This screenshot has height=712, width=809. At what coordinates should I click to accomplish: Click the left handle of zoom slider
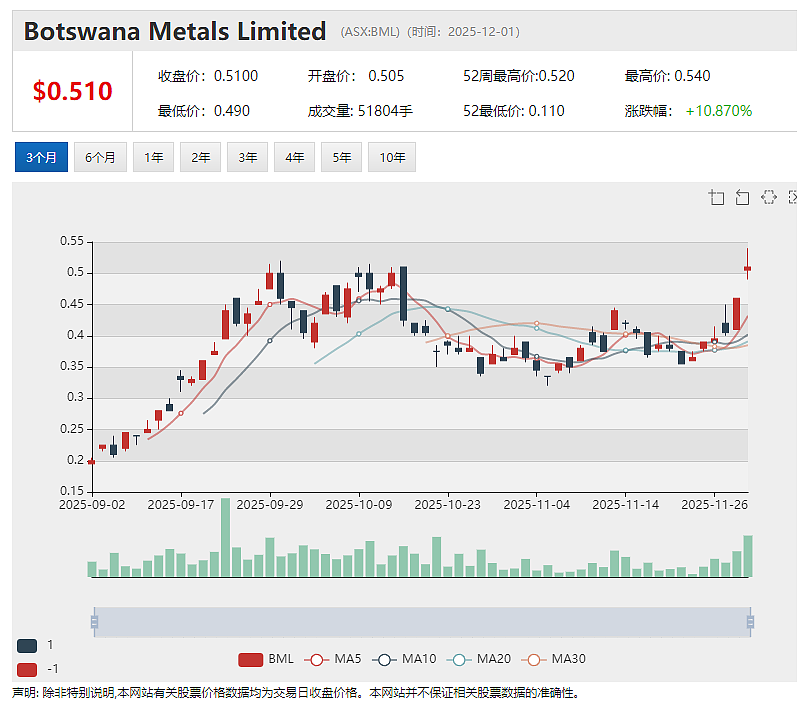(94, 622)
